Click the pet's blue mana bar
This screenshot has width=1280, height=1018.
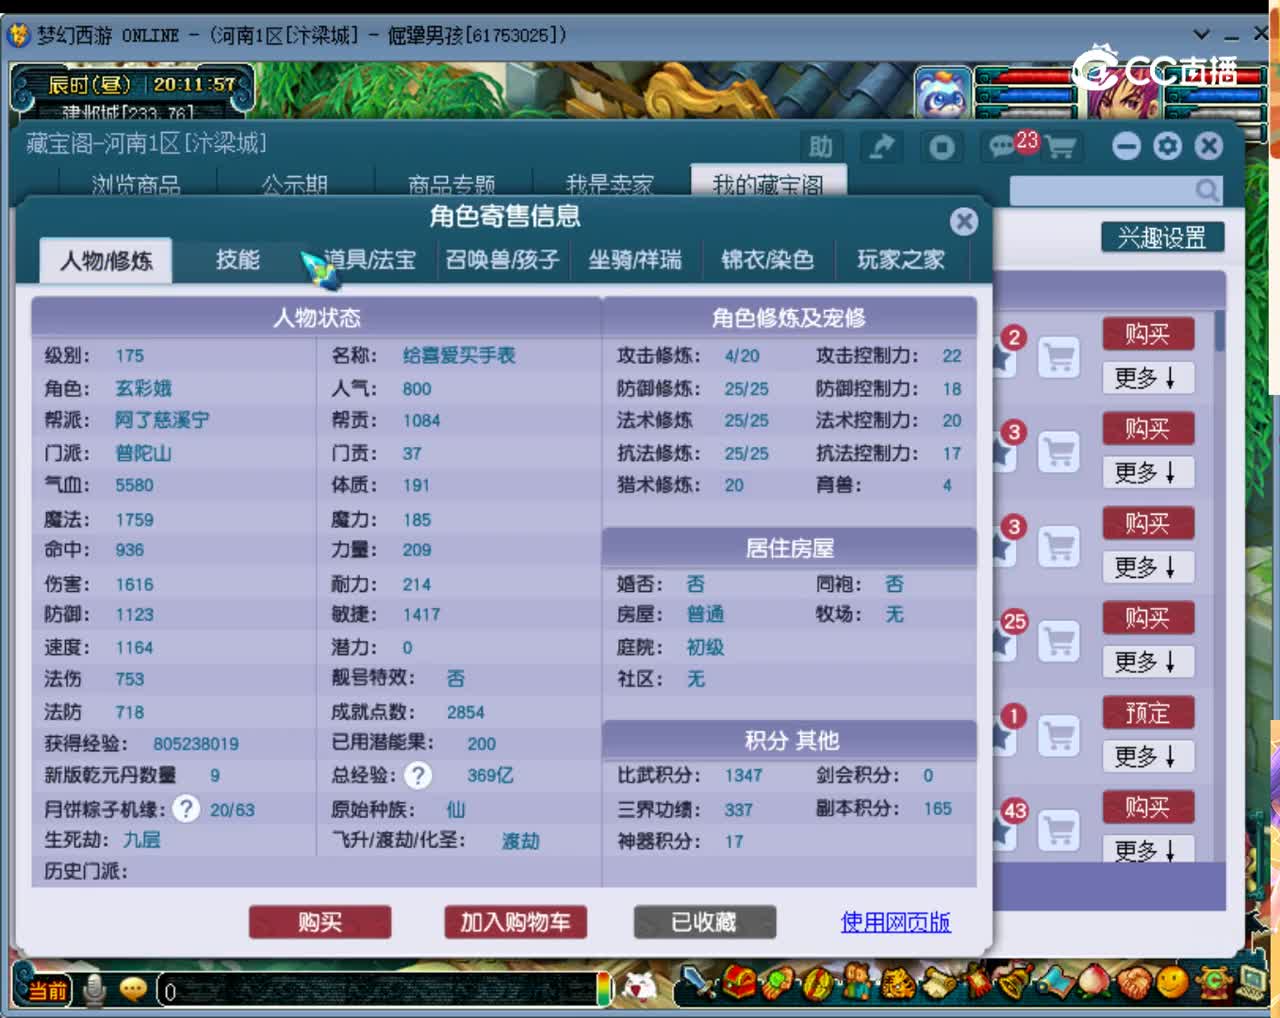click(1025, 97)
